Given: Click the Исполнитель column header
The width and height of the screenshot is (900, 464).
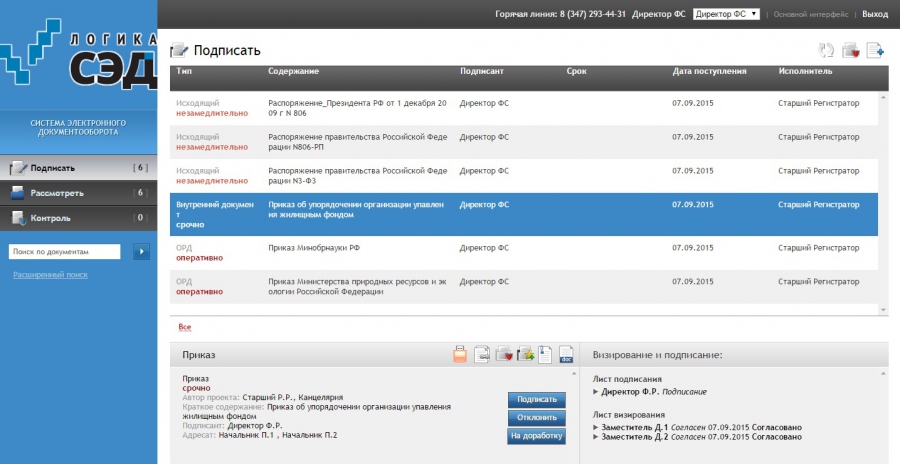Looking at the screenshot, I should pos(805,71).
